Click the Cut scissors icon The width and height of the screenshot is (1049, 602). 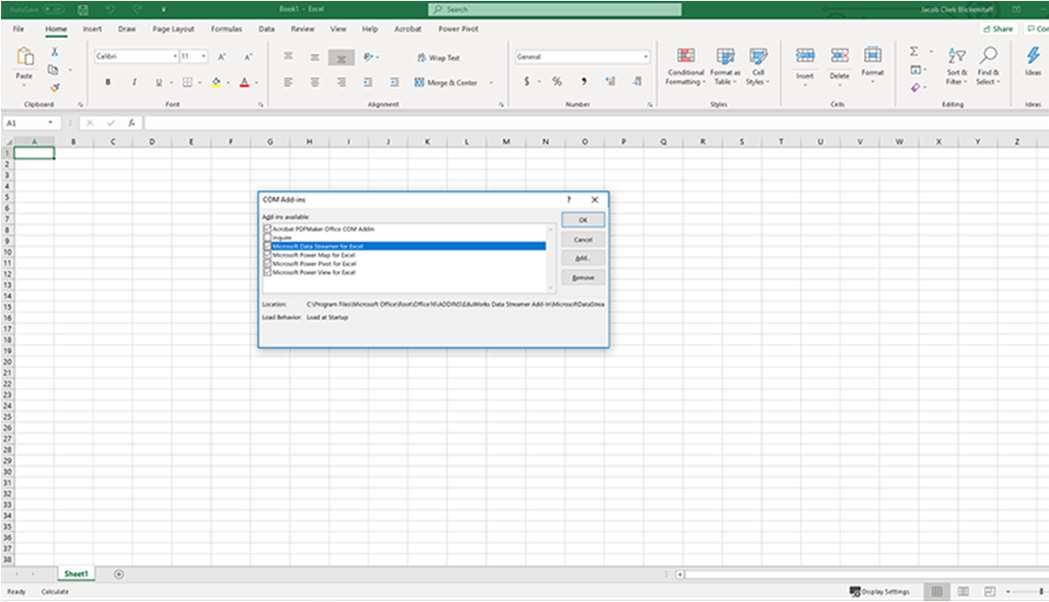(x=55, y=52)
